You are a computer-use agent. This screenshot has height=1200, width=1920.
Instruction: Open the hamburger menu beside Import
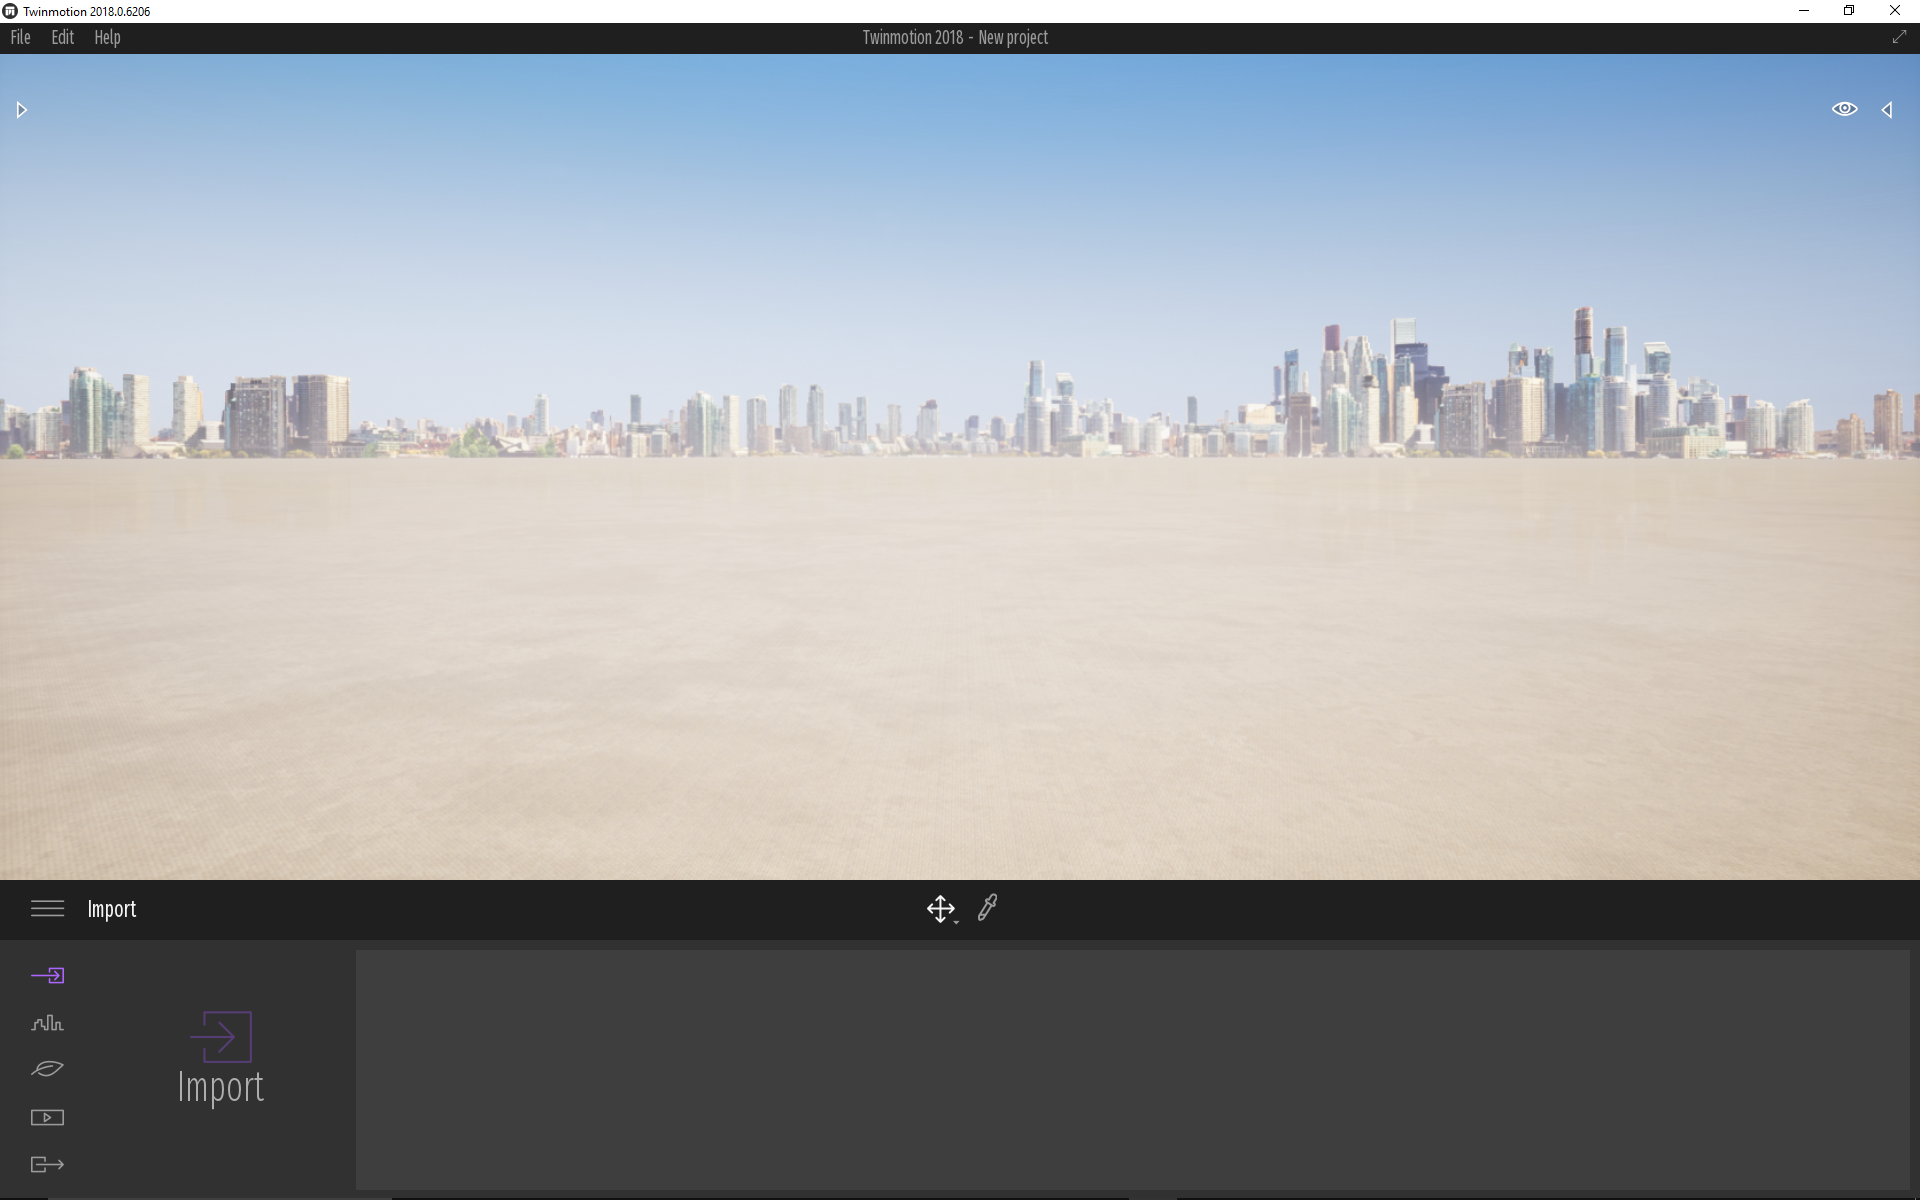click(47, 908)
